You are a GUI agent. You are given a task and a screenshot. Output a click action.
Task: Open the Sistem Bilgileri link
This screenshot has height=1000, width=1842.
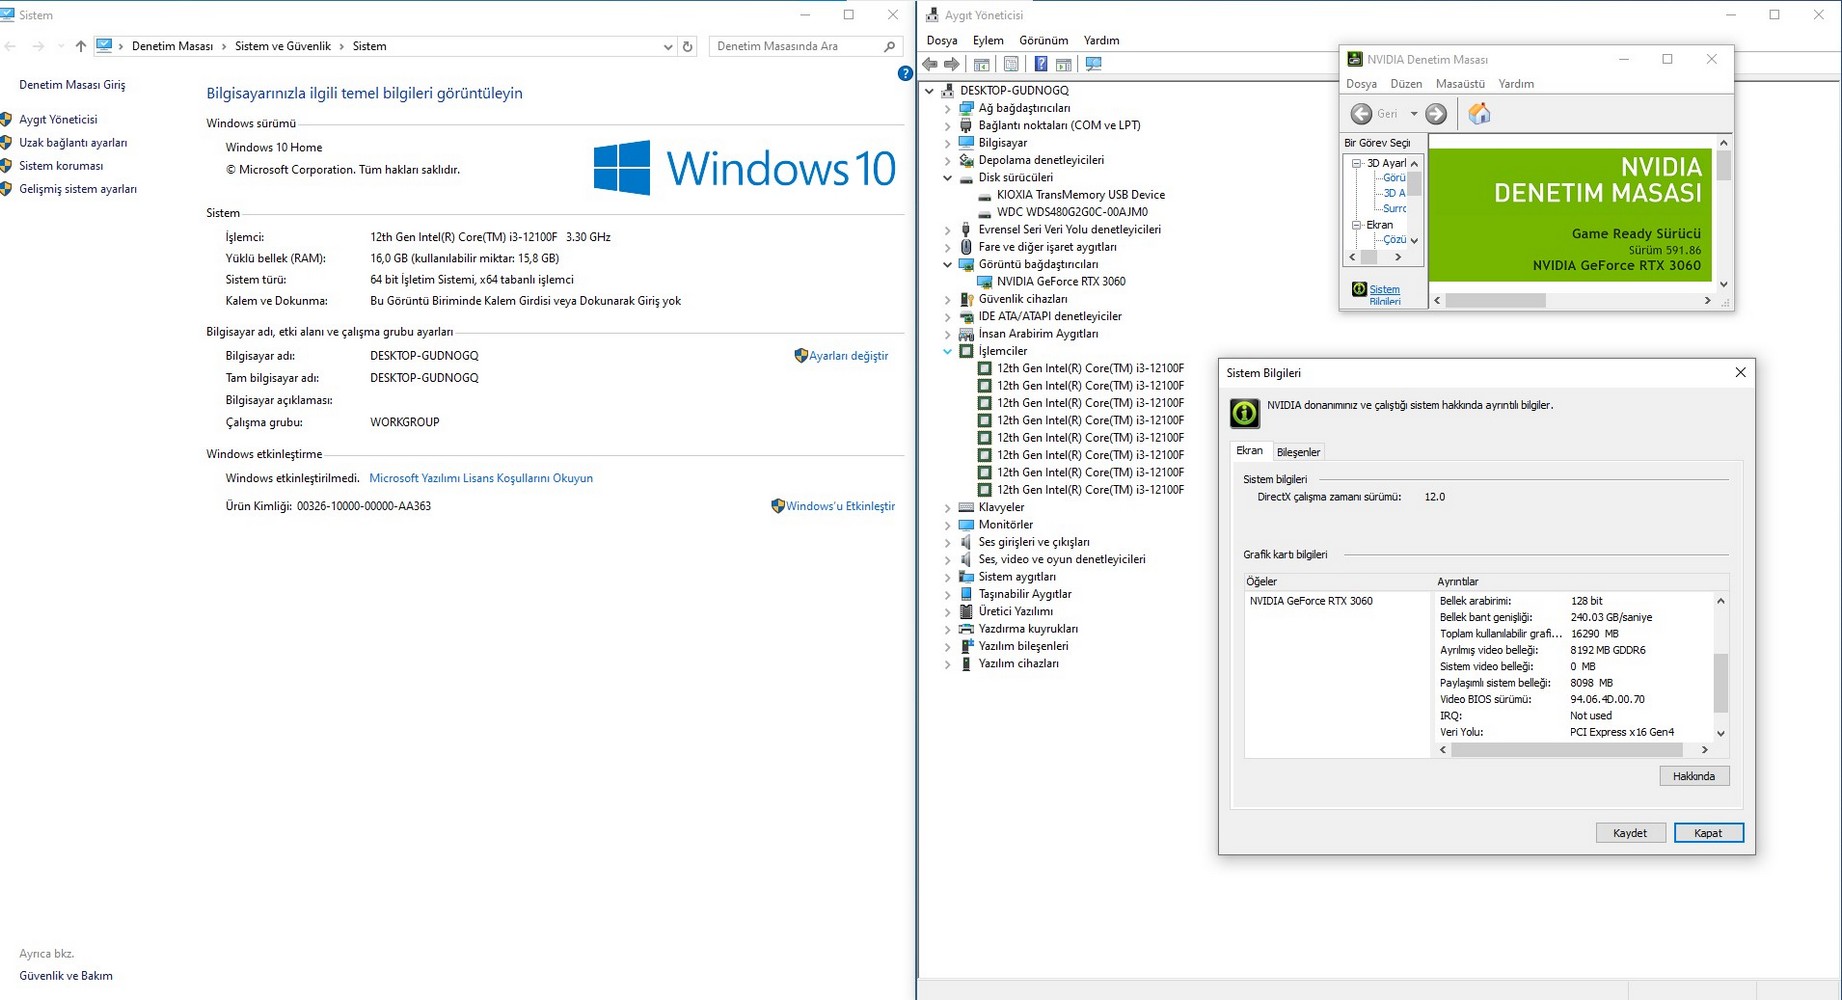pyautogui.click(x=1384, y=295)
